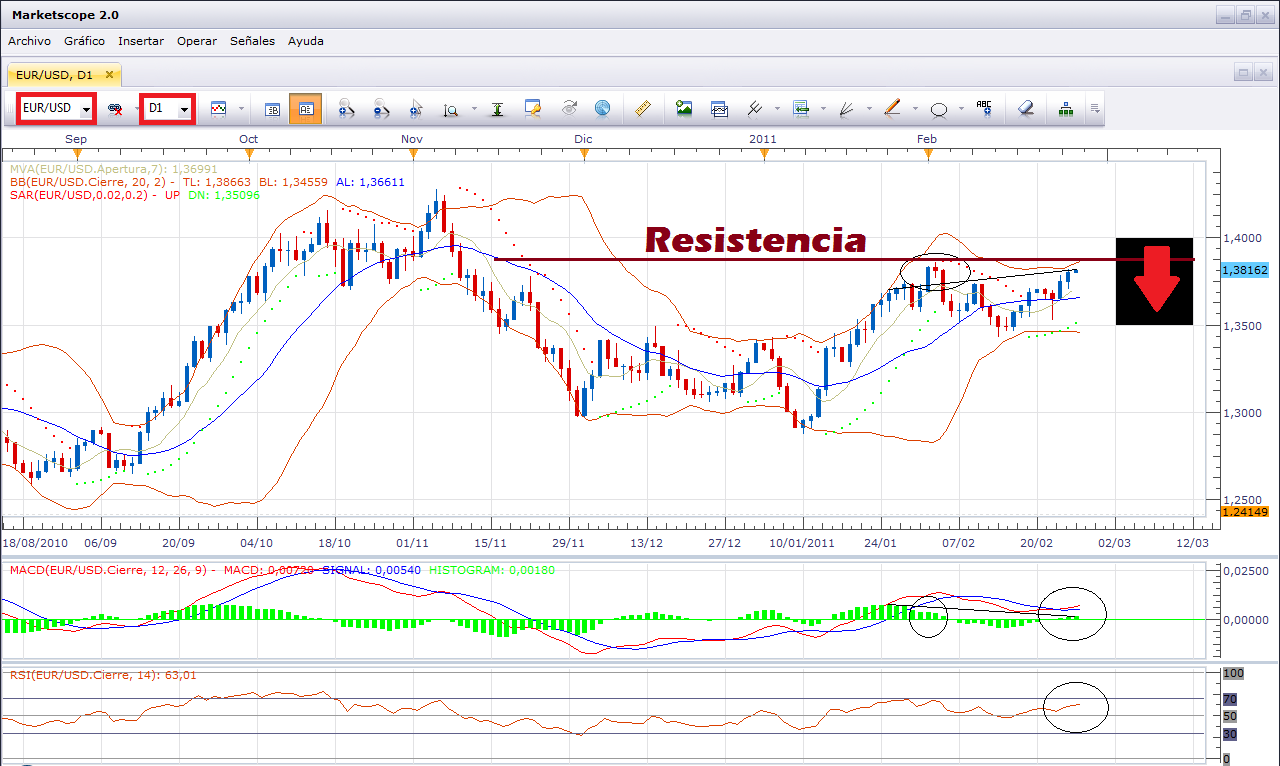This screenshot has width=1280, height=766.
Task: Click the grey eye view icon
Action: coord(568,108)
